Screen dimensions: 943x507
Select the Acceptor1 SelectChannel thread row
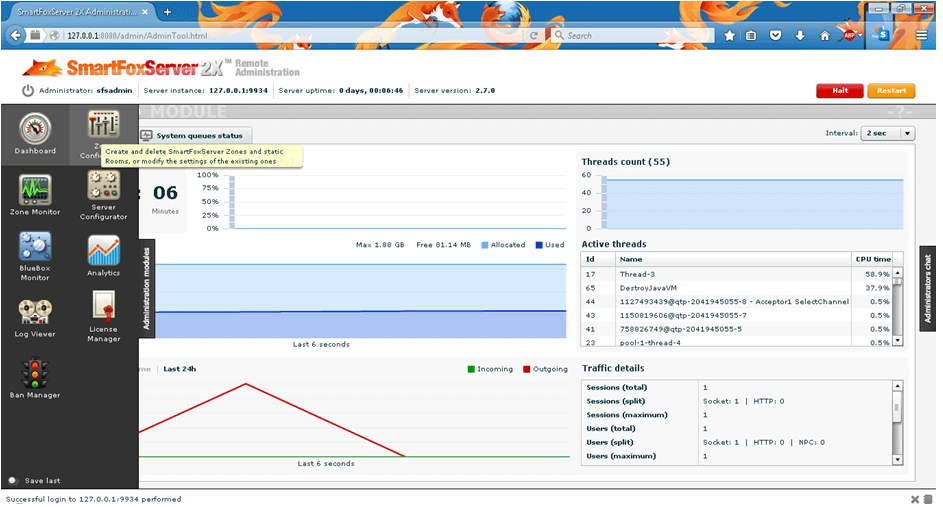tap(737, 302)
